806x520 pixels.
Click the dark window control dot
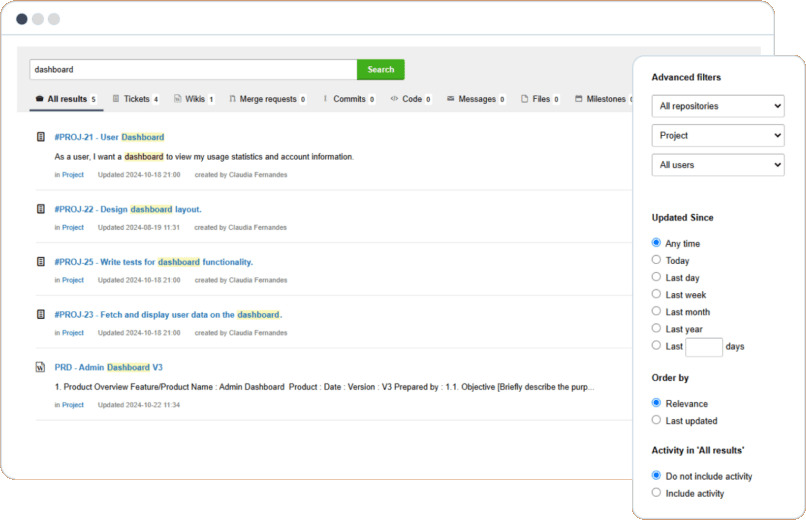(22, 19)
